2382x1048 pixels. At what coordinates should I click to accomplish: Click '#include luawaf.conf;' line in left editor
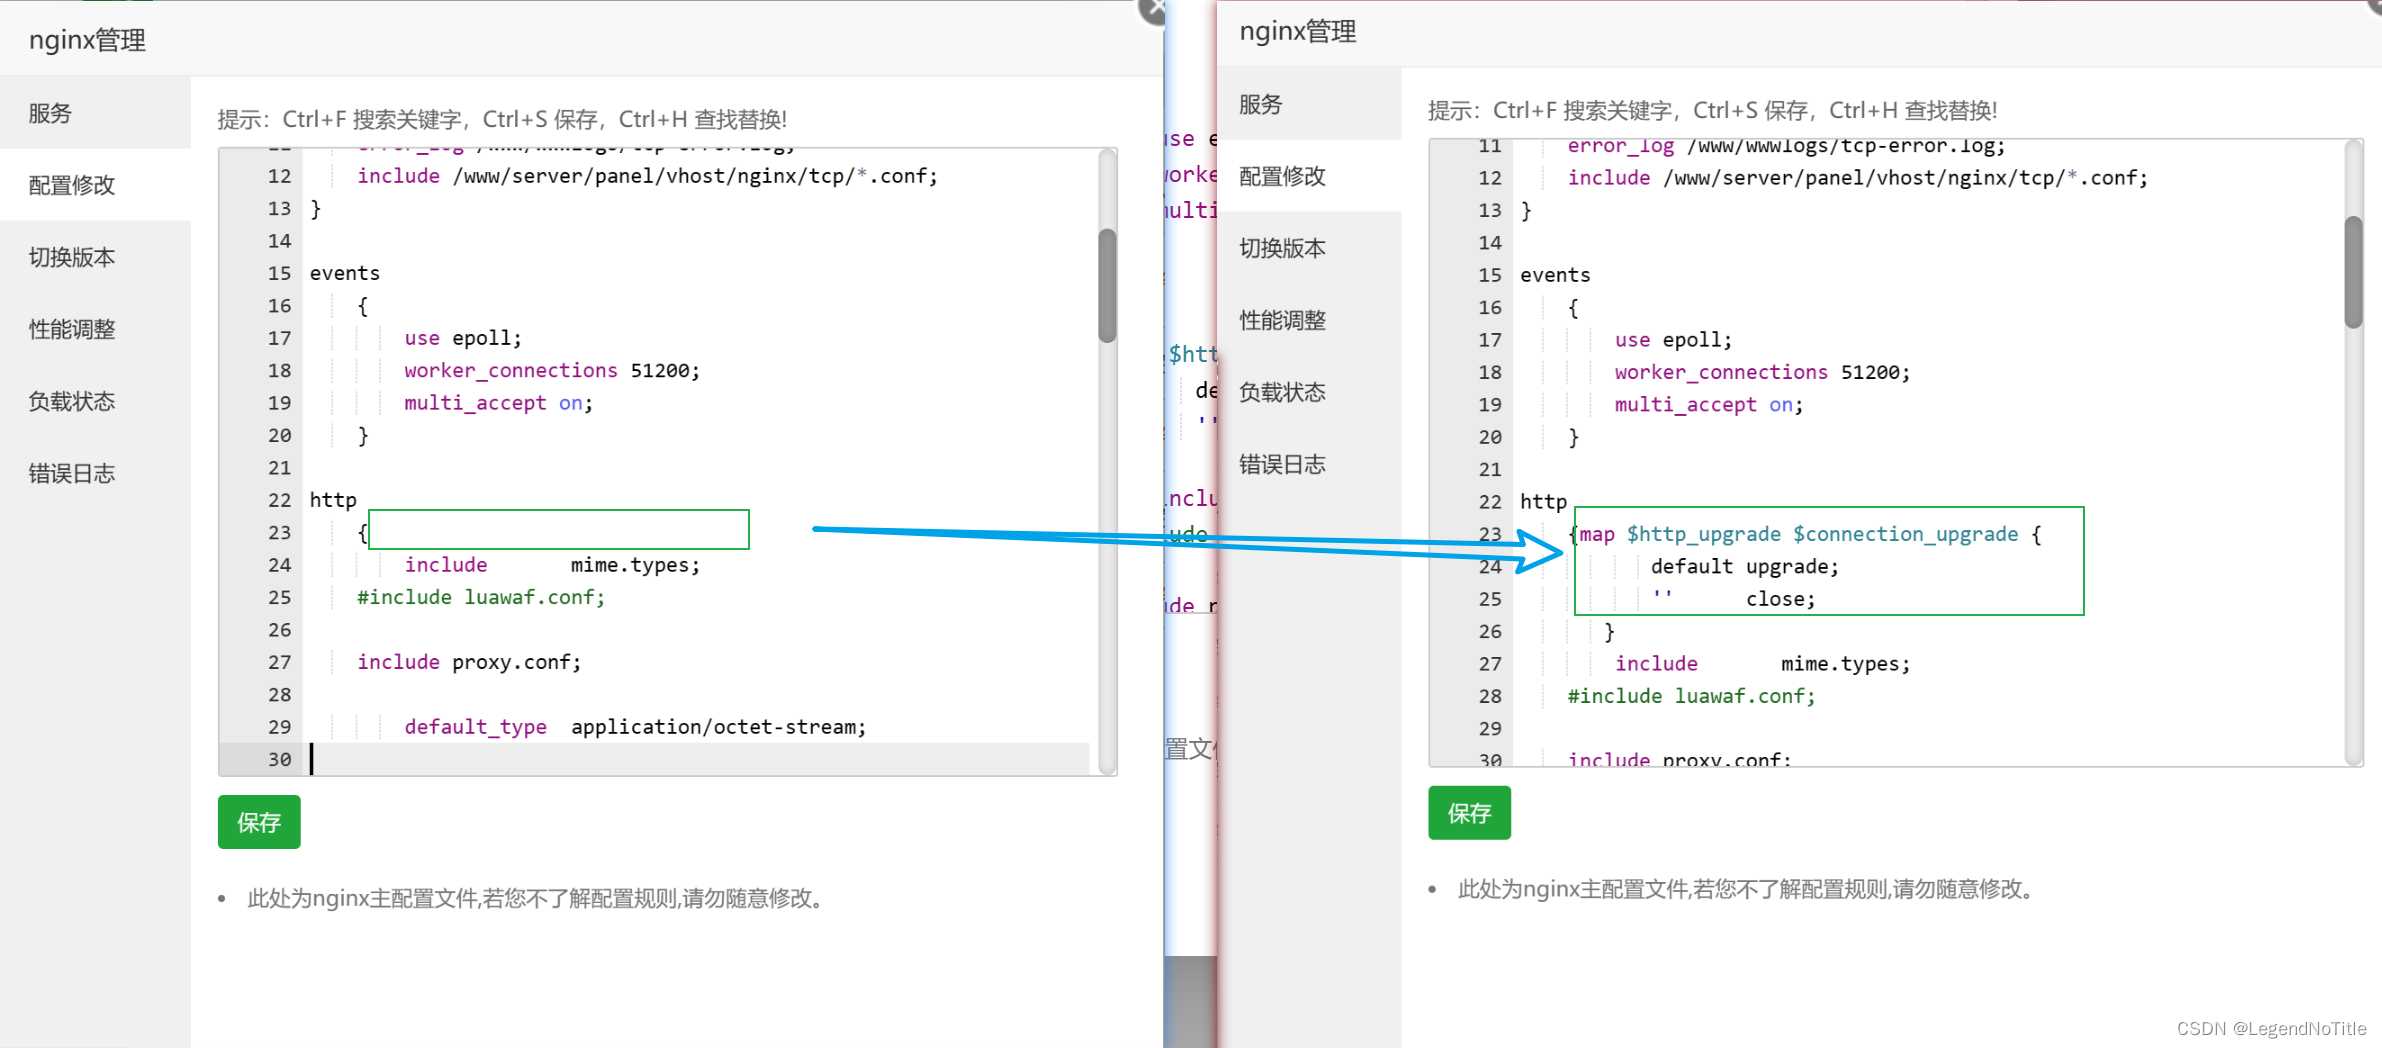click(481, 597)
